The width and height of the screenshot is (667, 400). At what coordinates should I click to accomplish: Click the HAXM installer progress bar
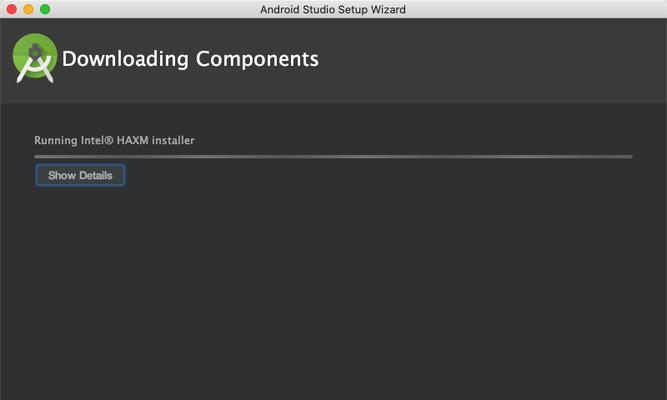point(334,157)
